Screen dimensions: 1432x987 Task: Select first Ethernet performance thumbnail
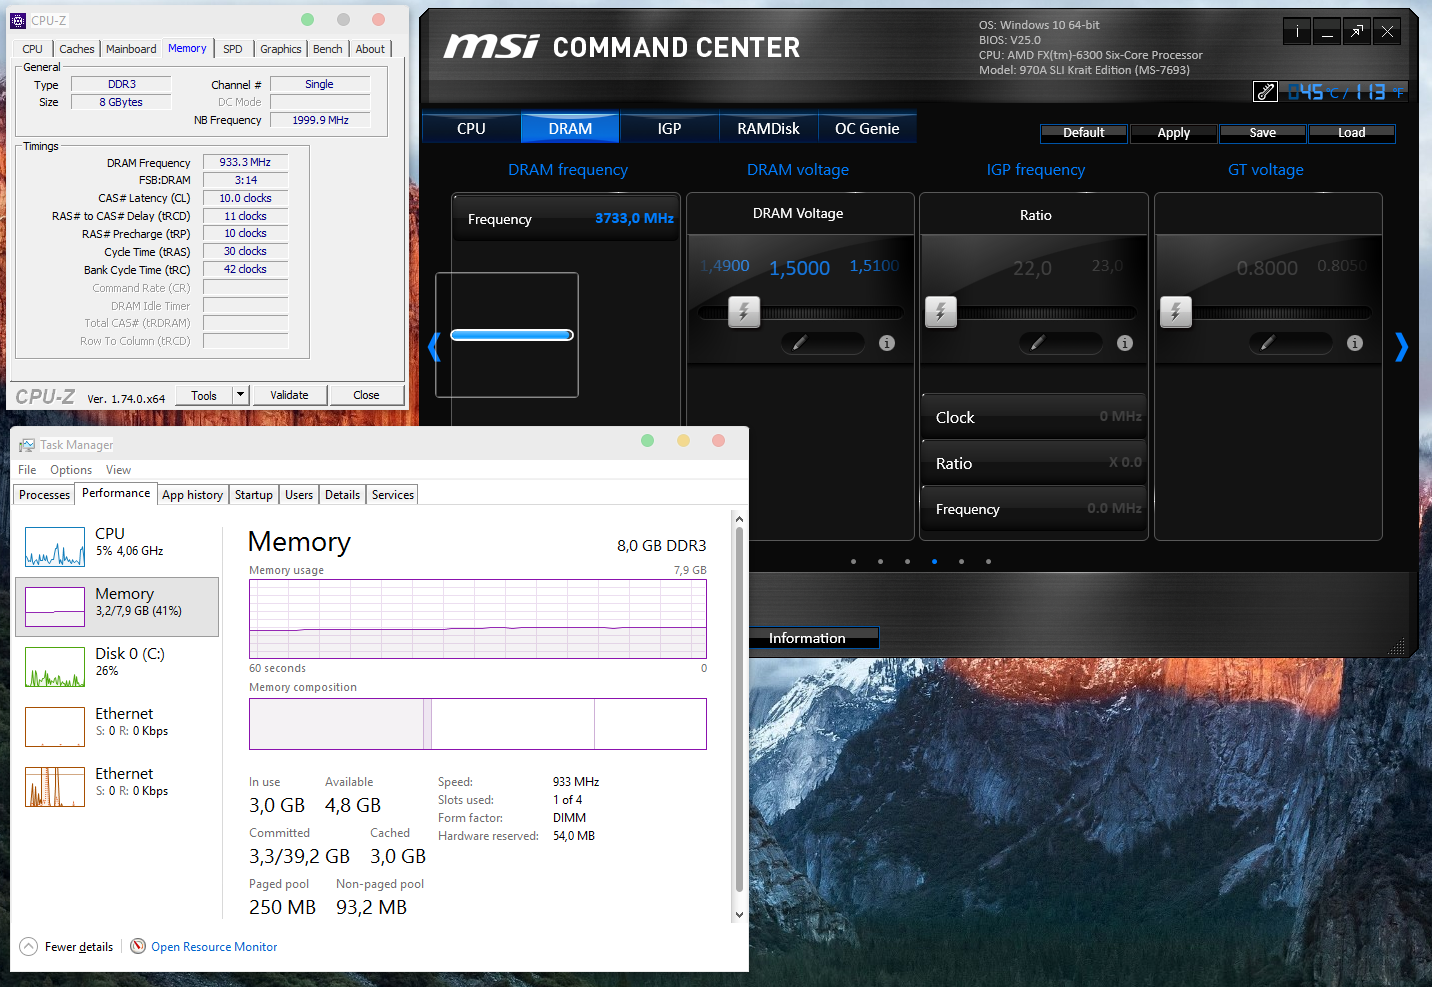pos(55,727)
